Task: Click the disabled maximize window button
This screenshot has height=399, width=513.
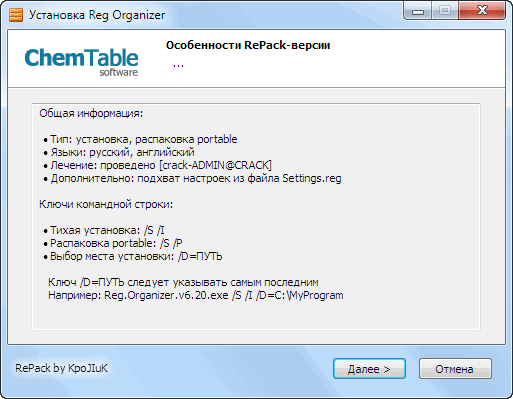Action: coord(445,11)
